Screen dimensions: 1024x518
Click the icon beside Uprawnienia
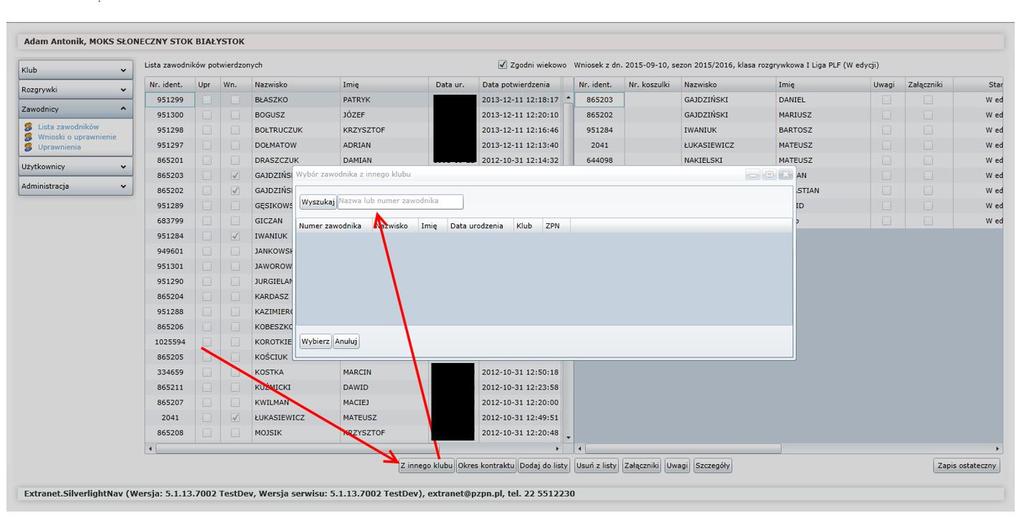28,147
